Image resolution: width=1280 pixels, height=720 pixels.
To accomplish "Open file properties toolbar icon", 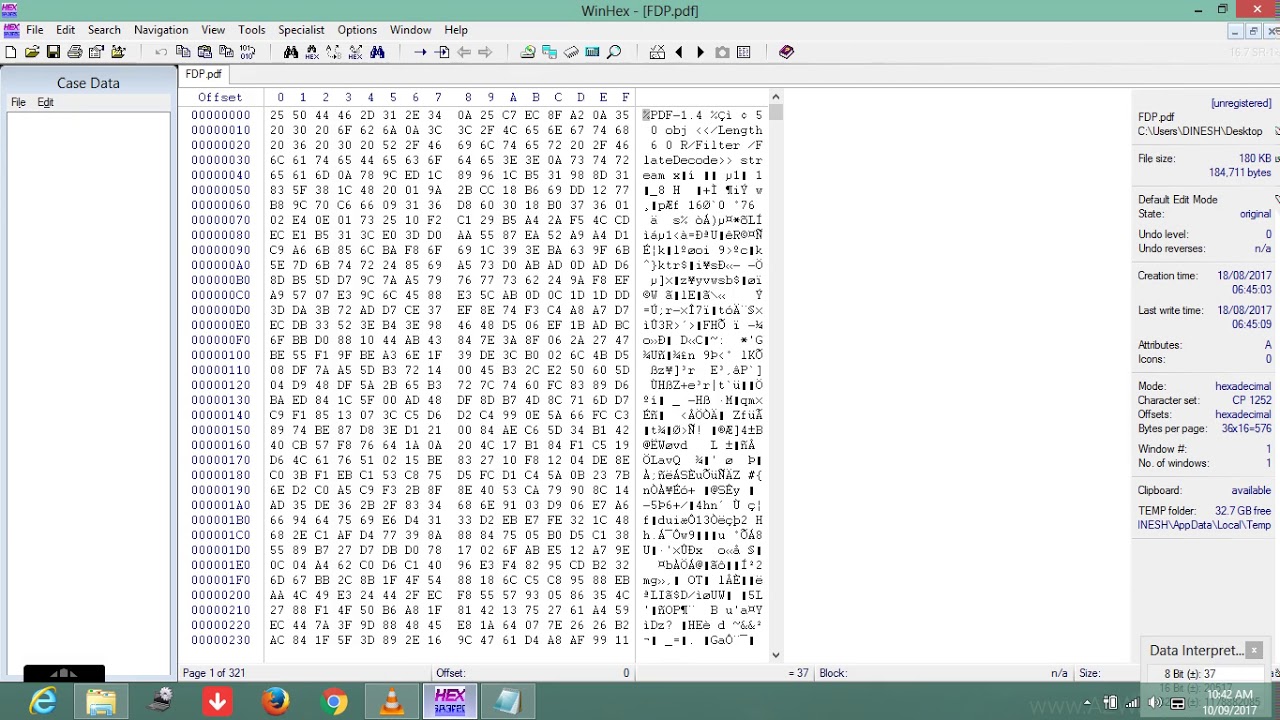I will point(97,52).
